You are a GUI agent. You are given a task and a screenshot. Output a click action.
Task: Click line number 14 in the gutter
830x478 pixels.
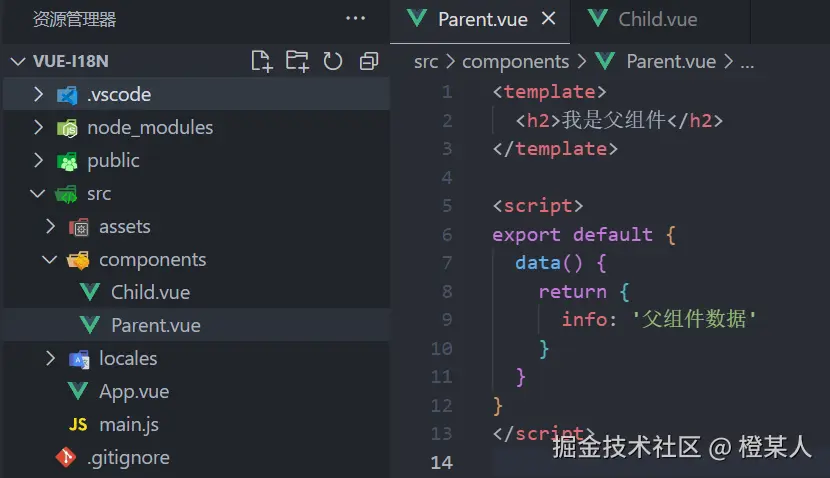point(441,463)
